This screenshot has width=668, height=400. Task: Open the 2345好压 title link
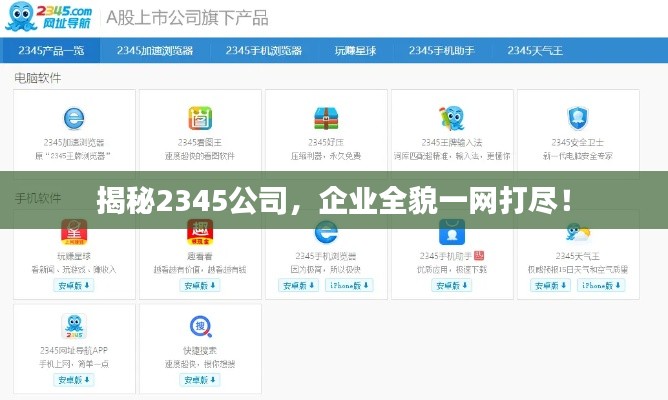point(326,142)
